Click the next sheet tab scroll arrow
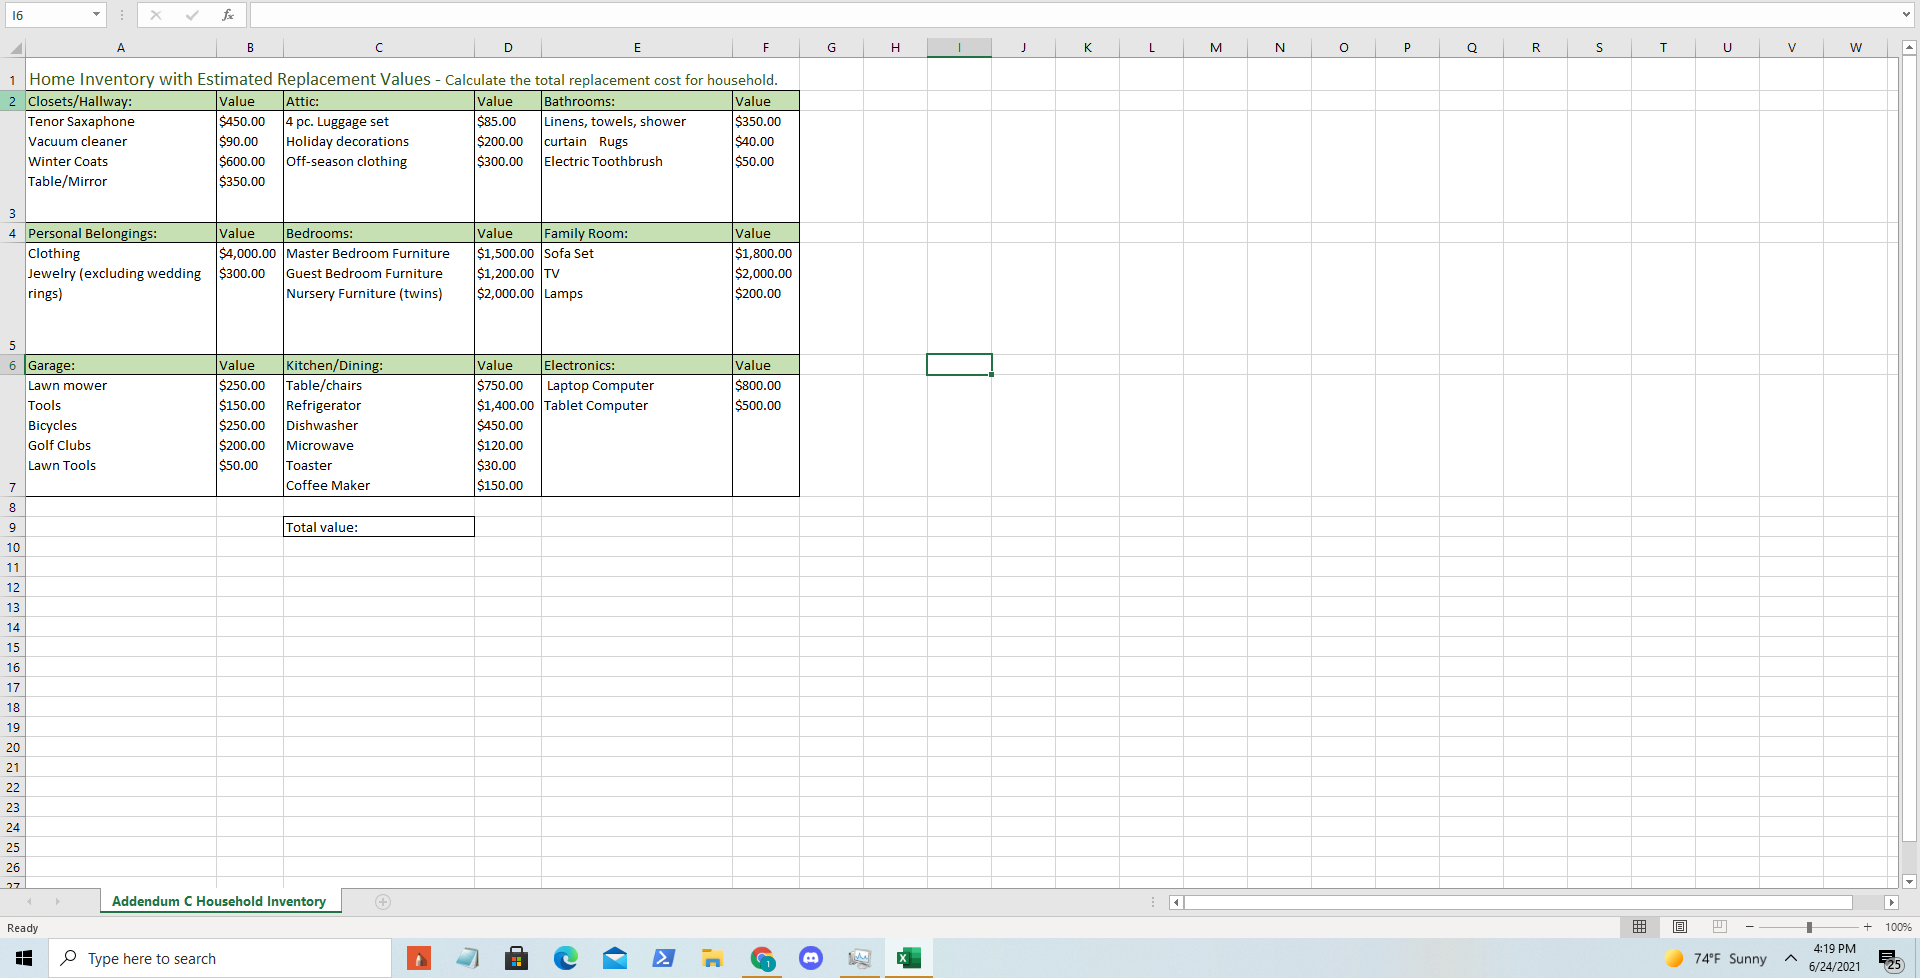1920x978 pixels. pos(58,902)
